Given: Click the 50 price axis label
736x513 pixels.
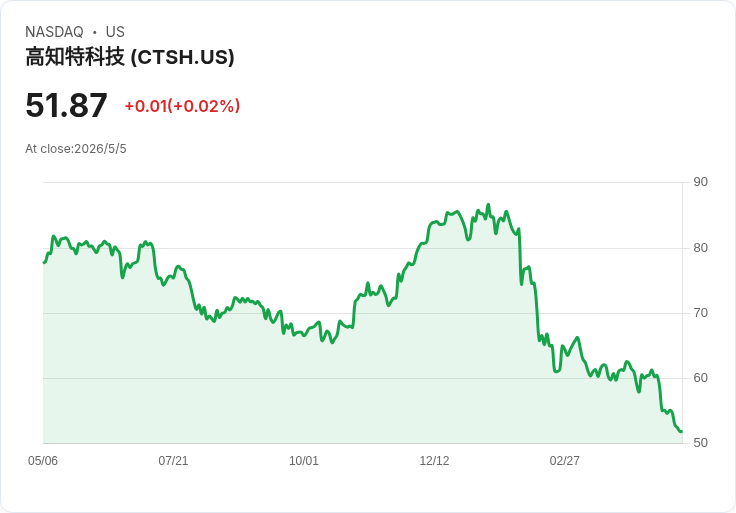Looking at the screenshot, I should 700,443.
